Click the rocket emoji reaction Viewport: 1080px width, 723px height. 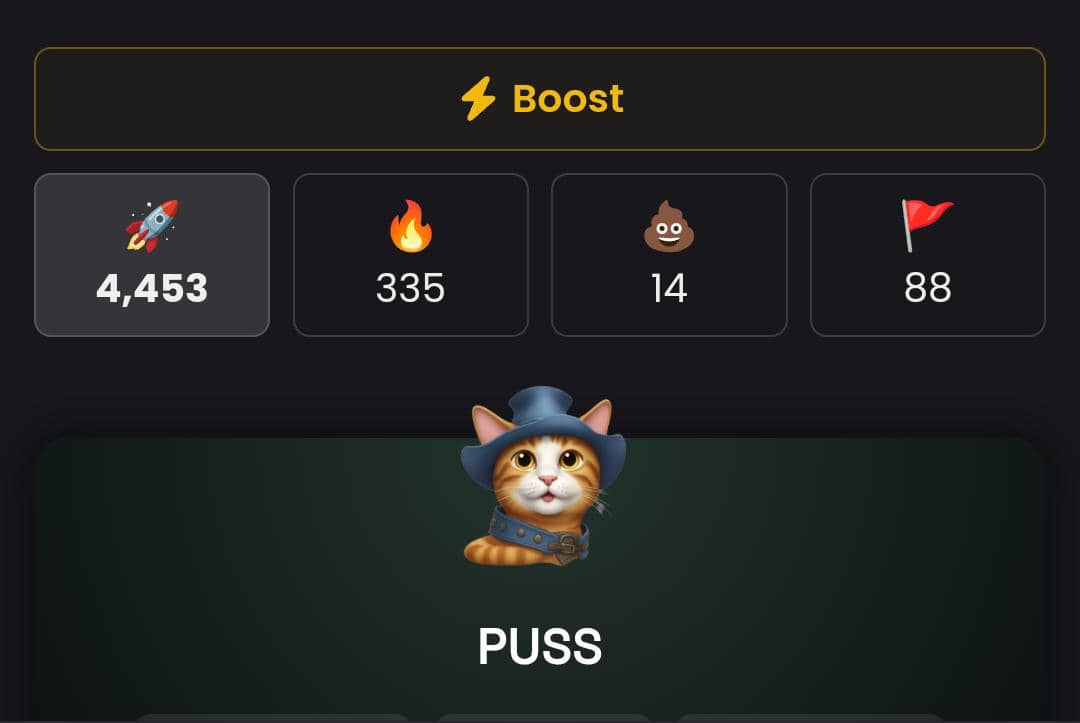click(x=152, y=226)
